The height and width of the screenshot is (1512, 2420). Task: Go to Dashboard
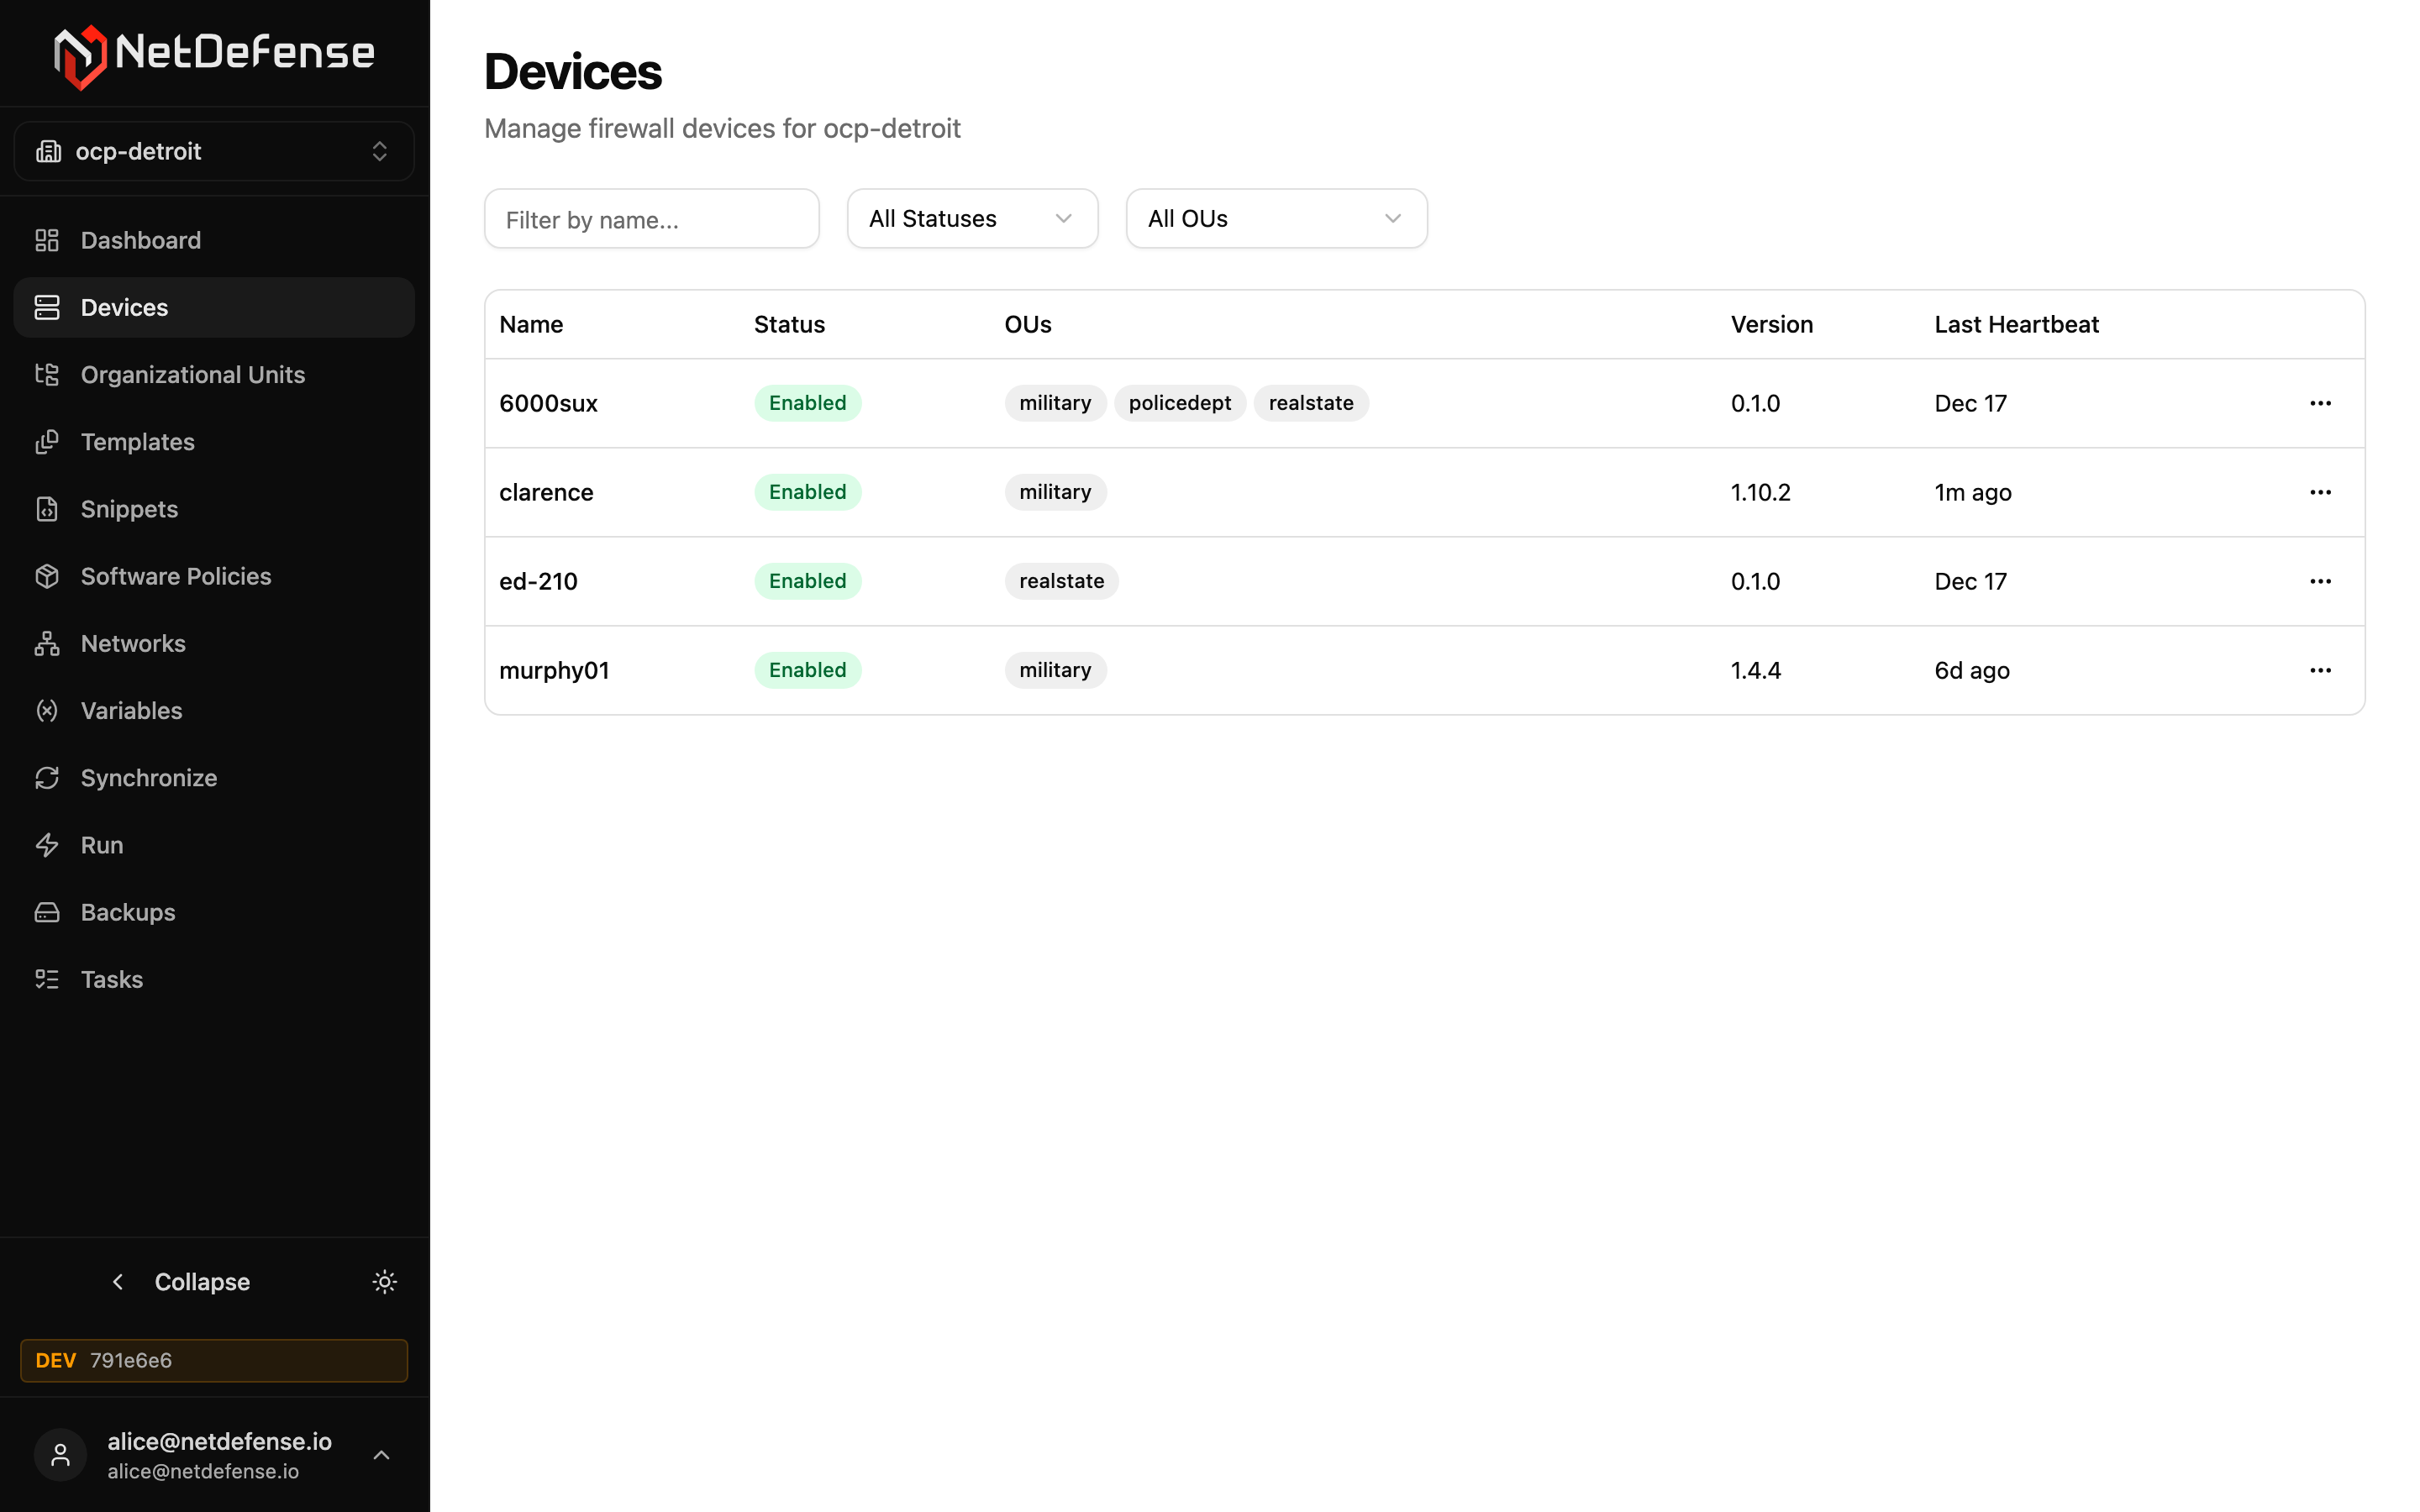pos(214,240)
